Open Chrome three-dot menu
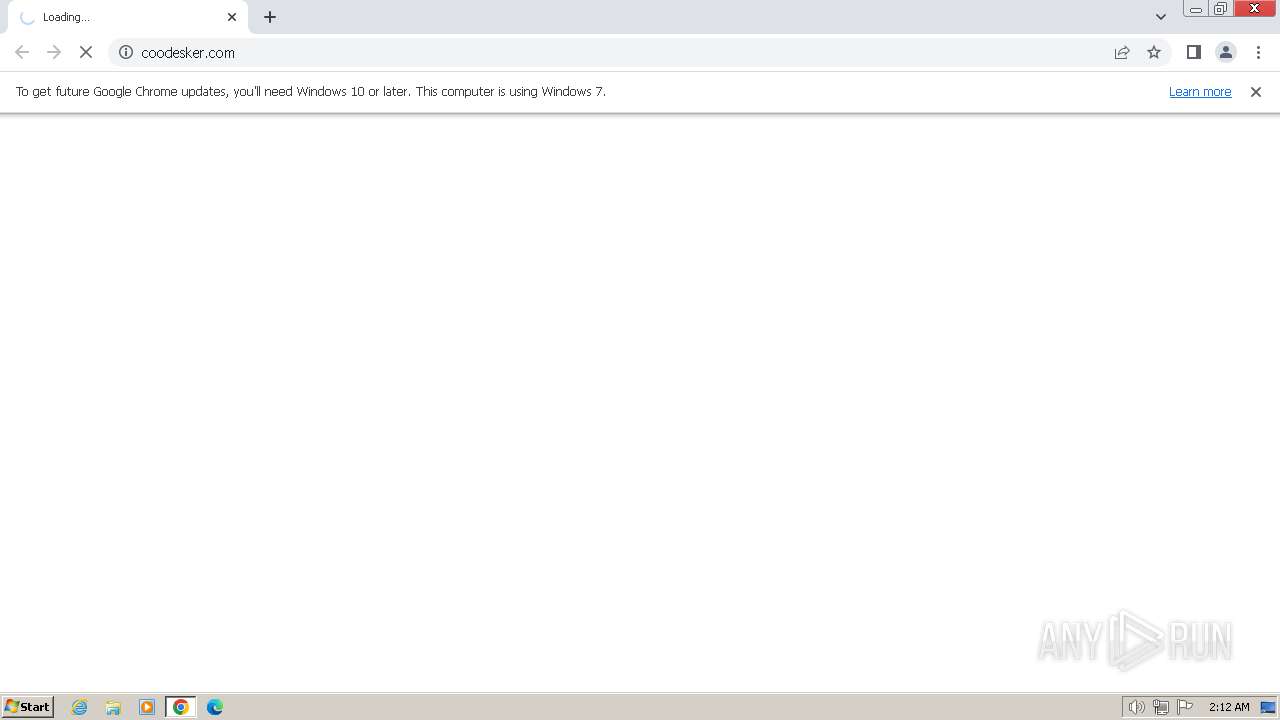This screenshot has height=720, width=1280. coord(1258,52)
